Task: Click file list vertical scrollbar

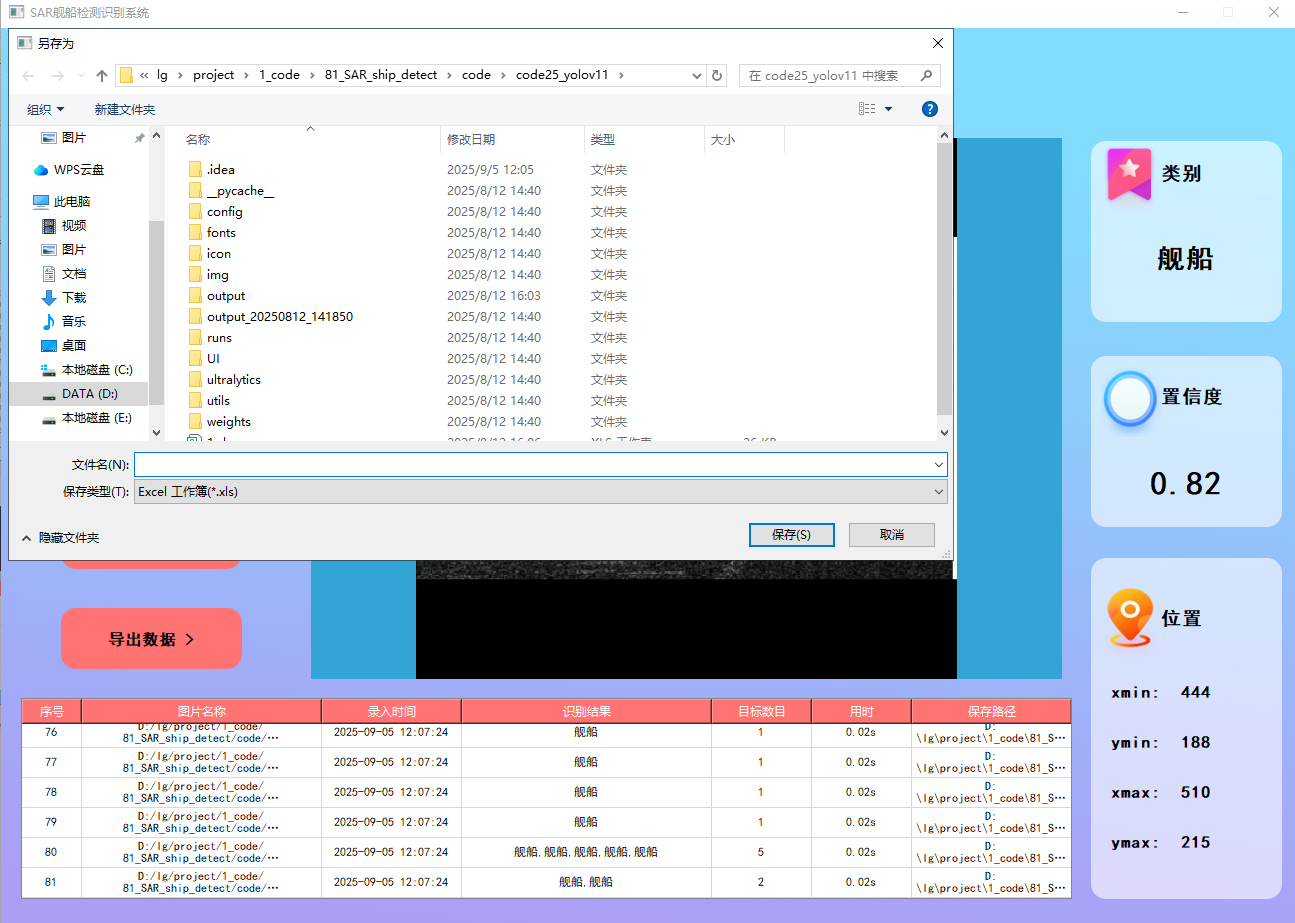Action: coord(944,278)
